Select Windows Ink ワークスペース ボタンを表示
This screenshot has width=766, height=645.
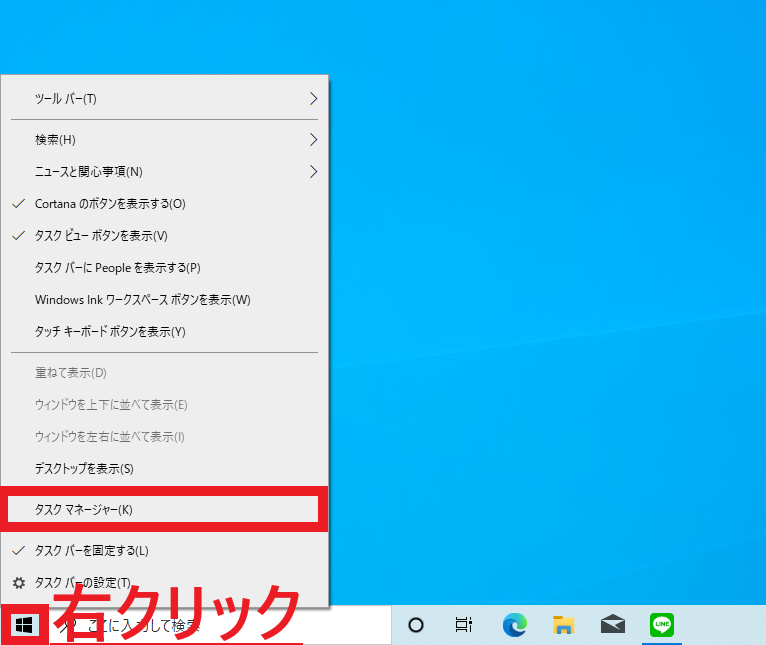tap(142, 300)
